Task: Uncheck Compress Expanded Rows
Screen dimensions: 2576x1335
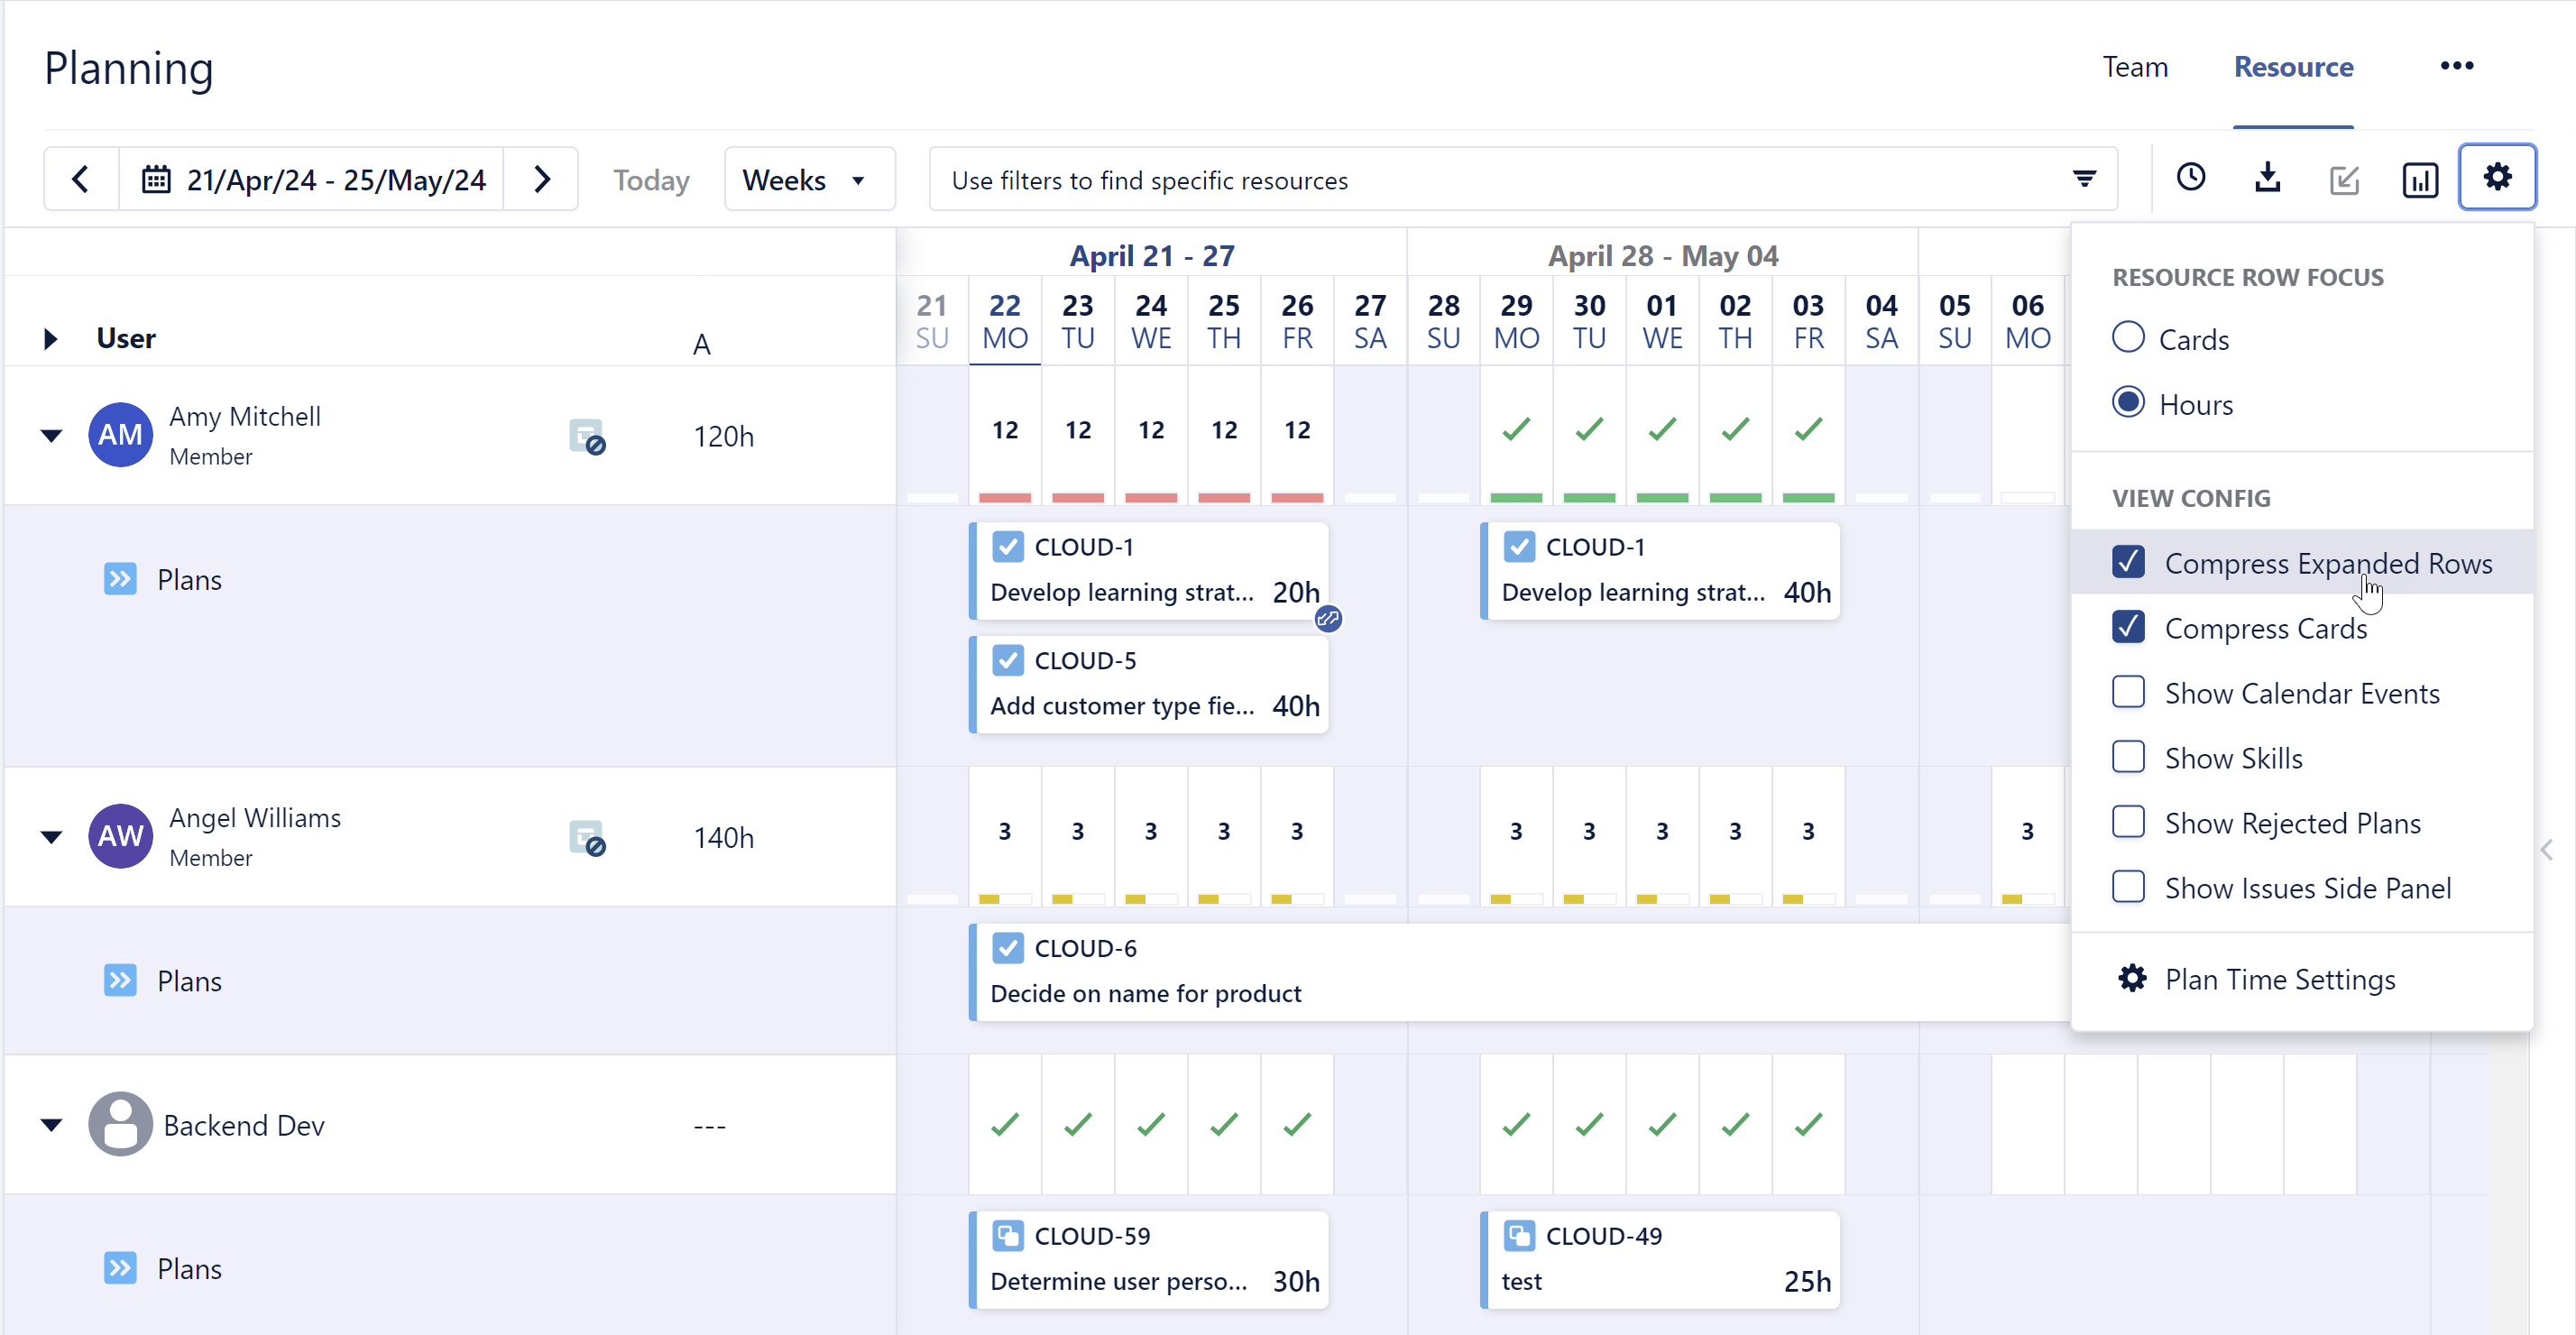Action: coord(2129,562)
